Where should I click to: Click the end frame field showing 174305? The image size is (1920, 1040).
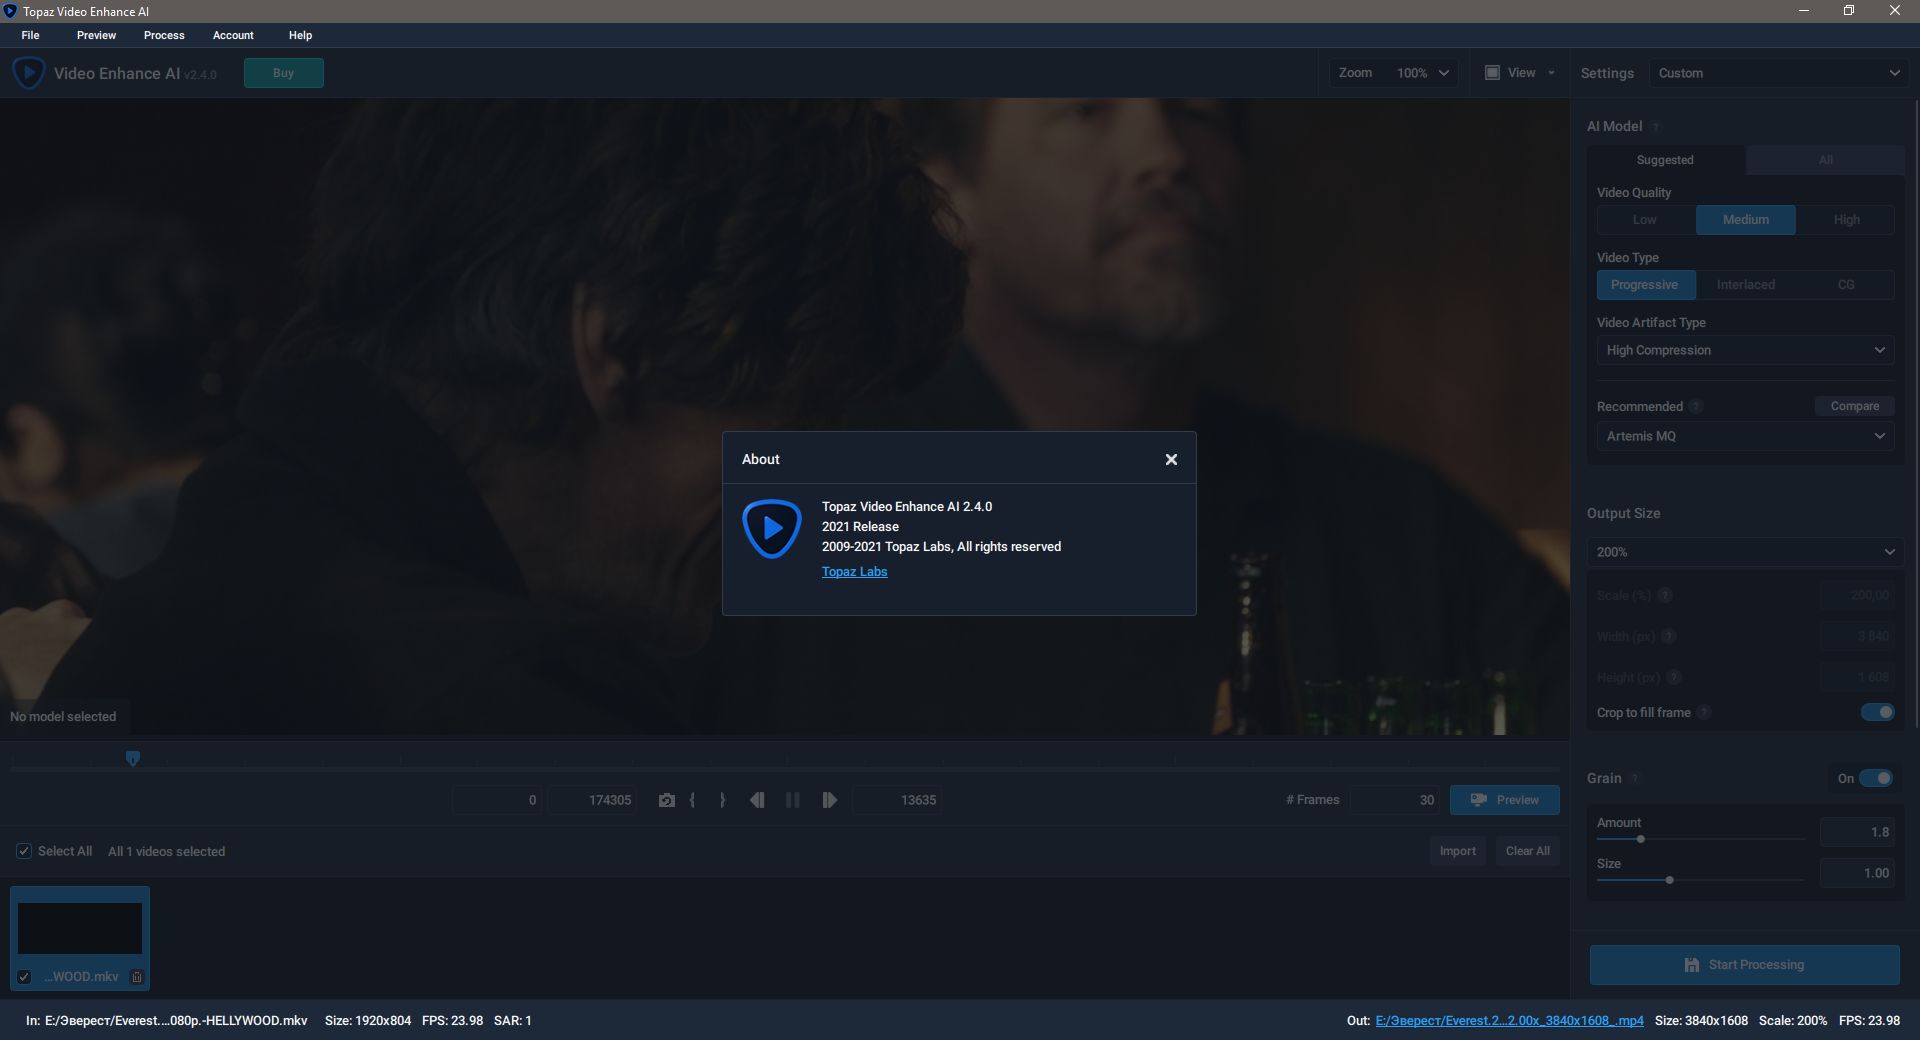coord(592,800)
